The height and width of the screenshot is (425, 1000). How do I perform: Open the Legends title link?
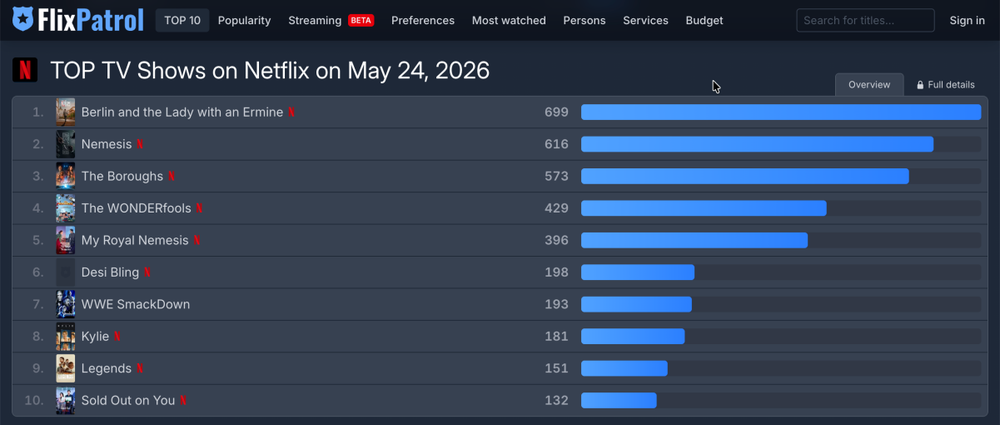(x=106, y=368)
